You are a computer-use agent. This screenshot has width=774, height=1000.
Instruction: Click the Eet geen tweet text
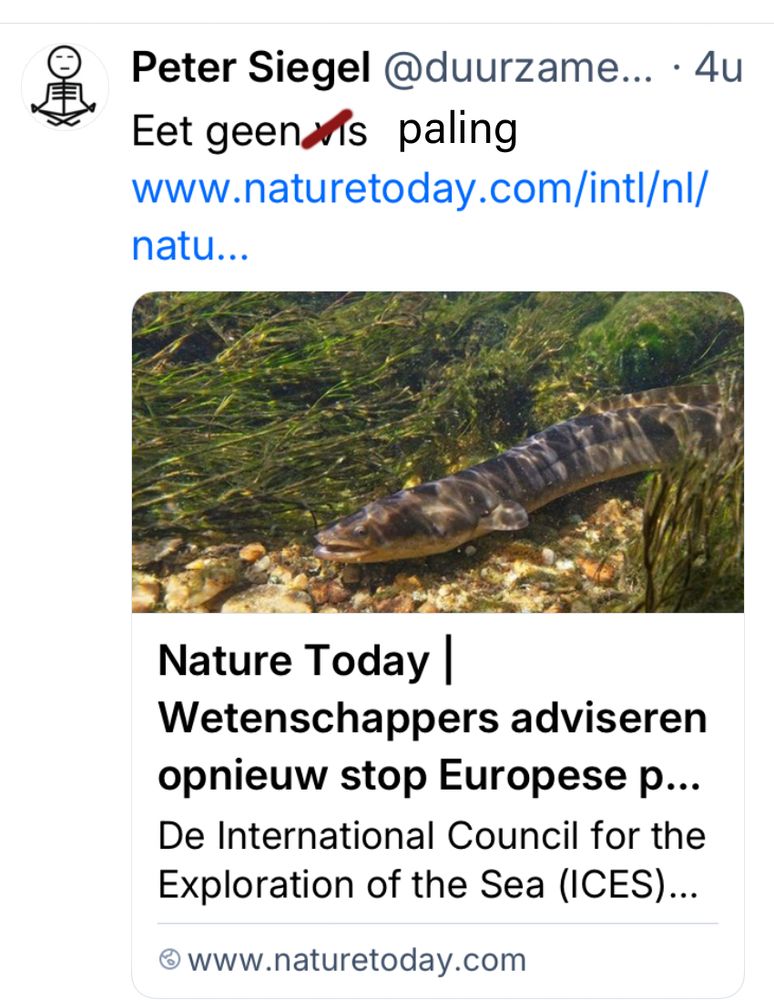tap(215, 131)
